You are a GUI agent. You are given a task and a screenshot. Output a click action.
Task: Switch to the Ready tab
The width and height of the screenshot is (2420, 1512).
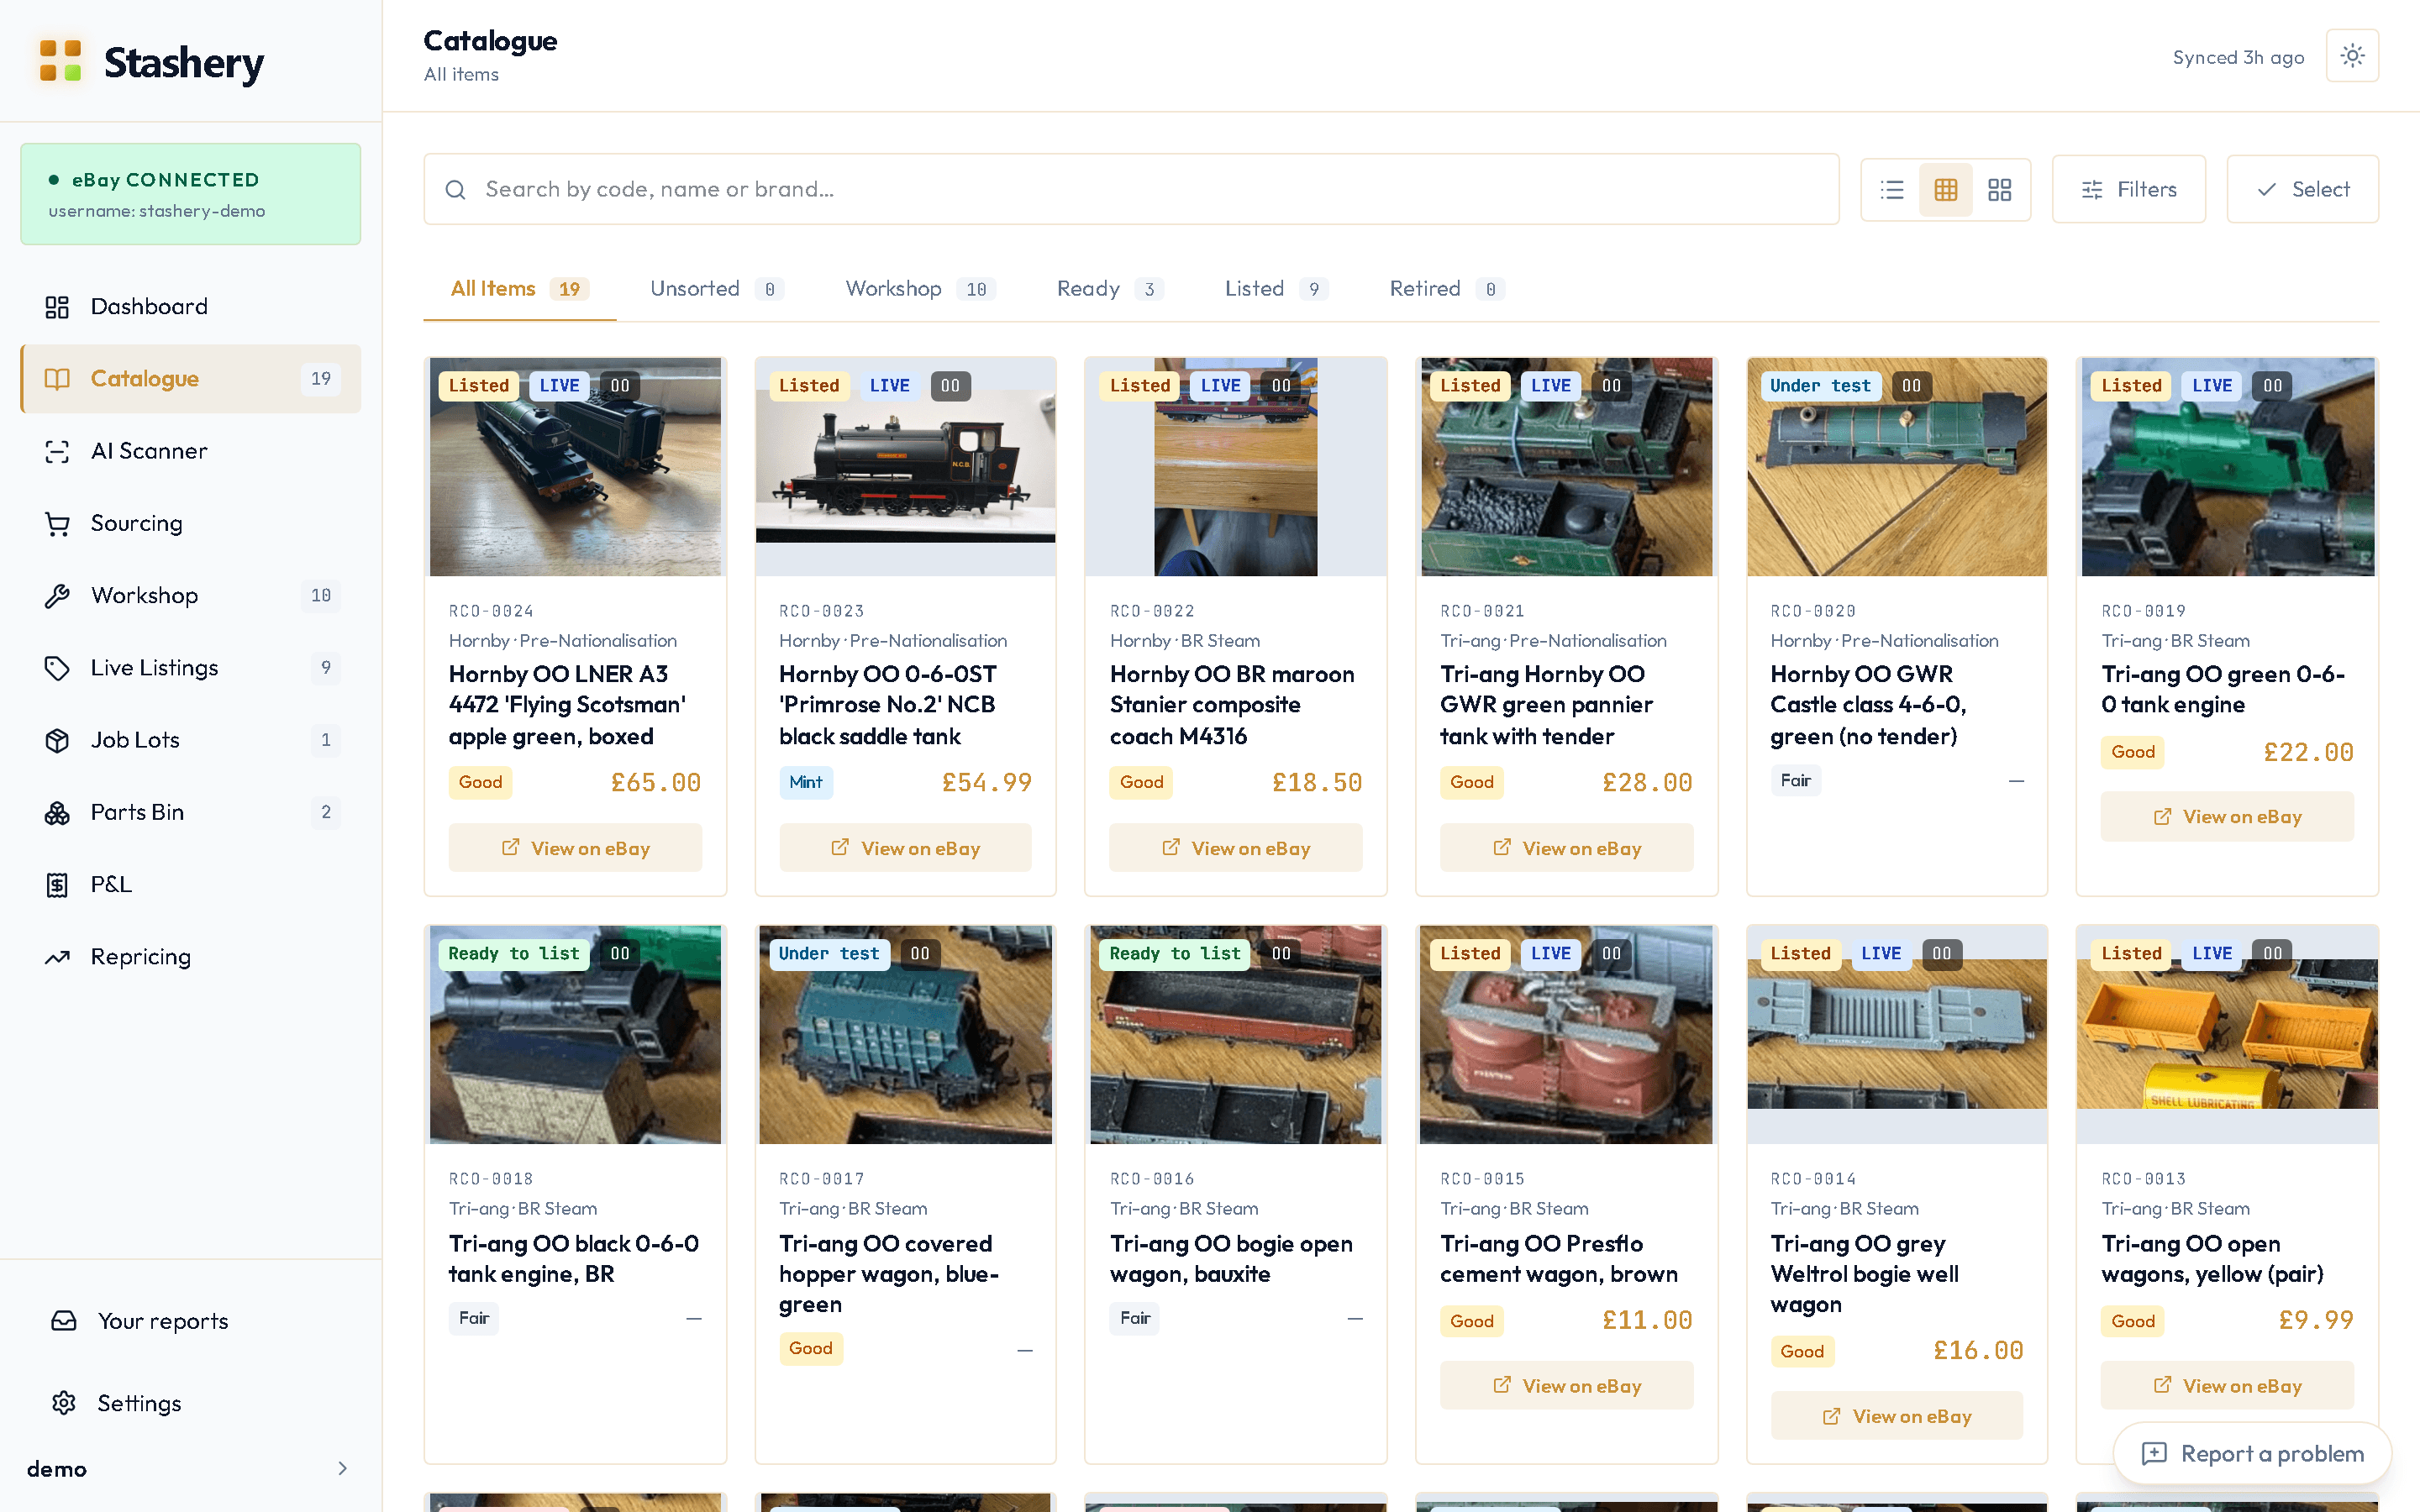point(1109,289)
